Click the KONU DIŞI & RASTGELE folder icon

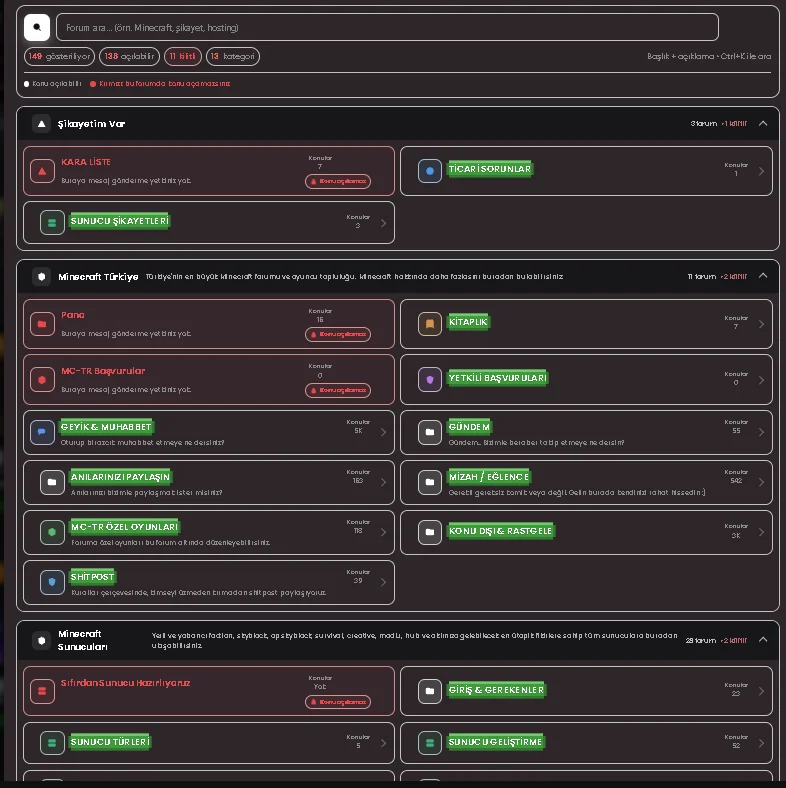point(430,532)
